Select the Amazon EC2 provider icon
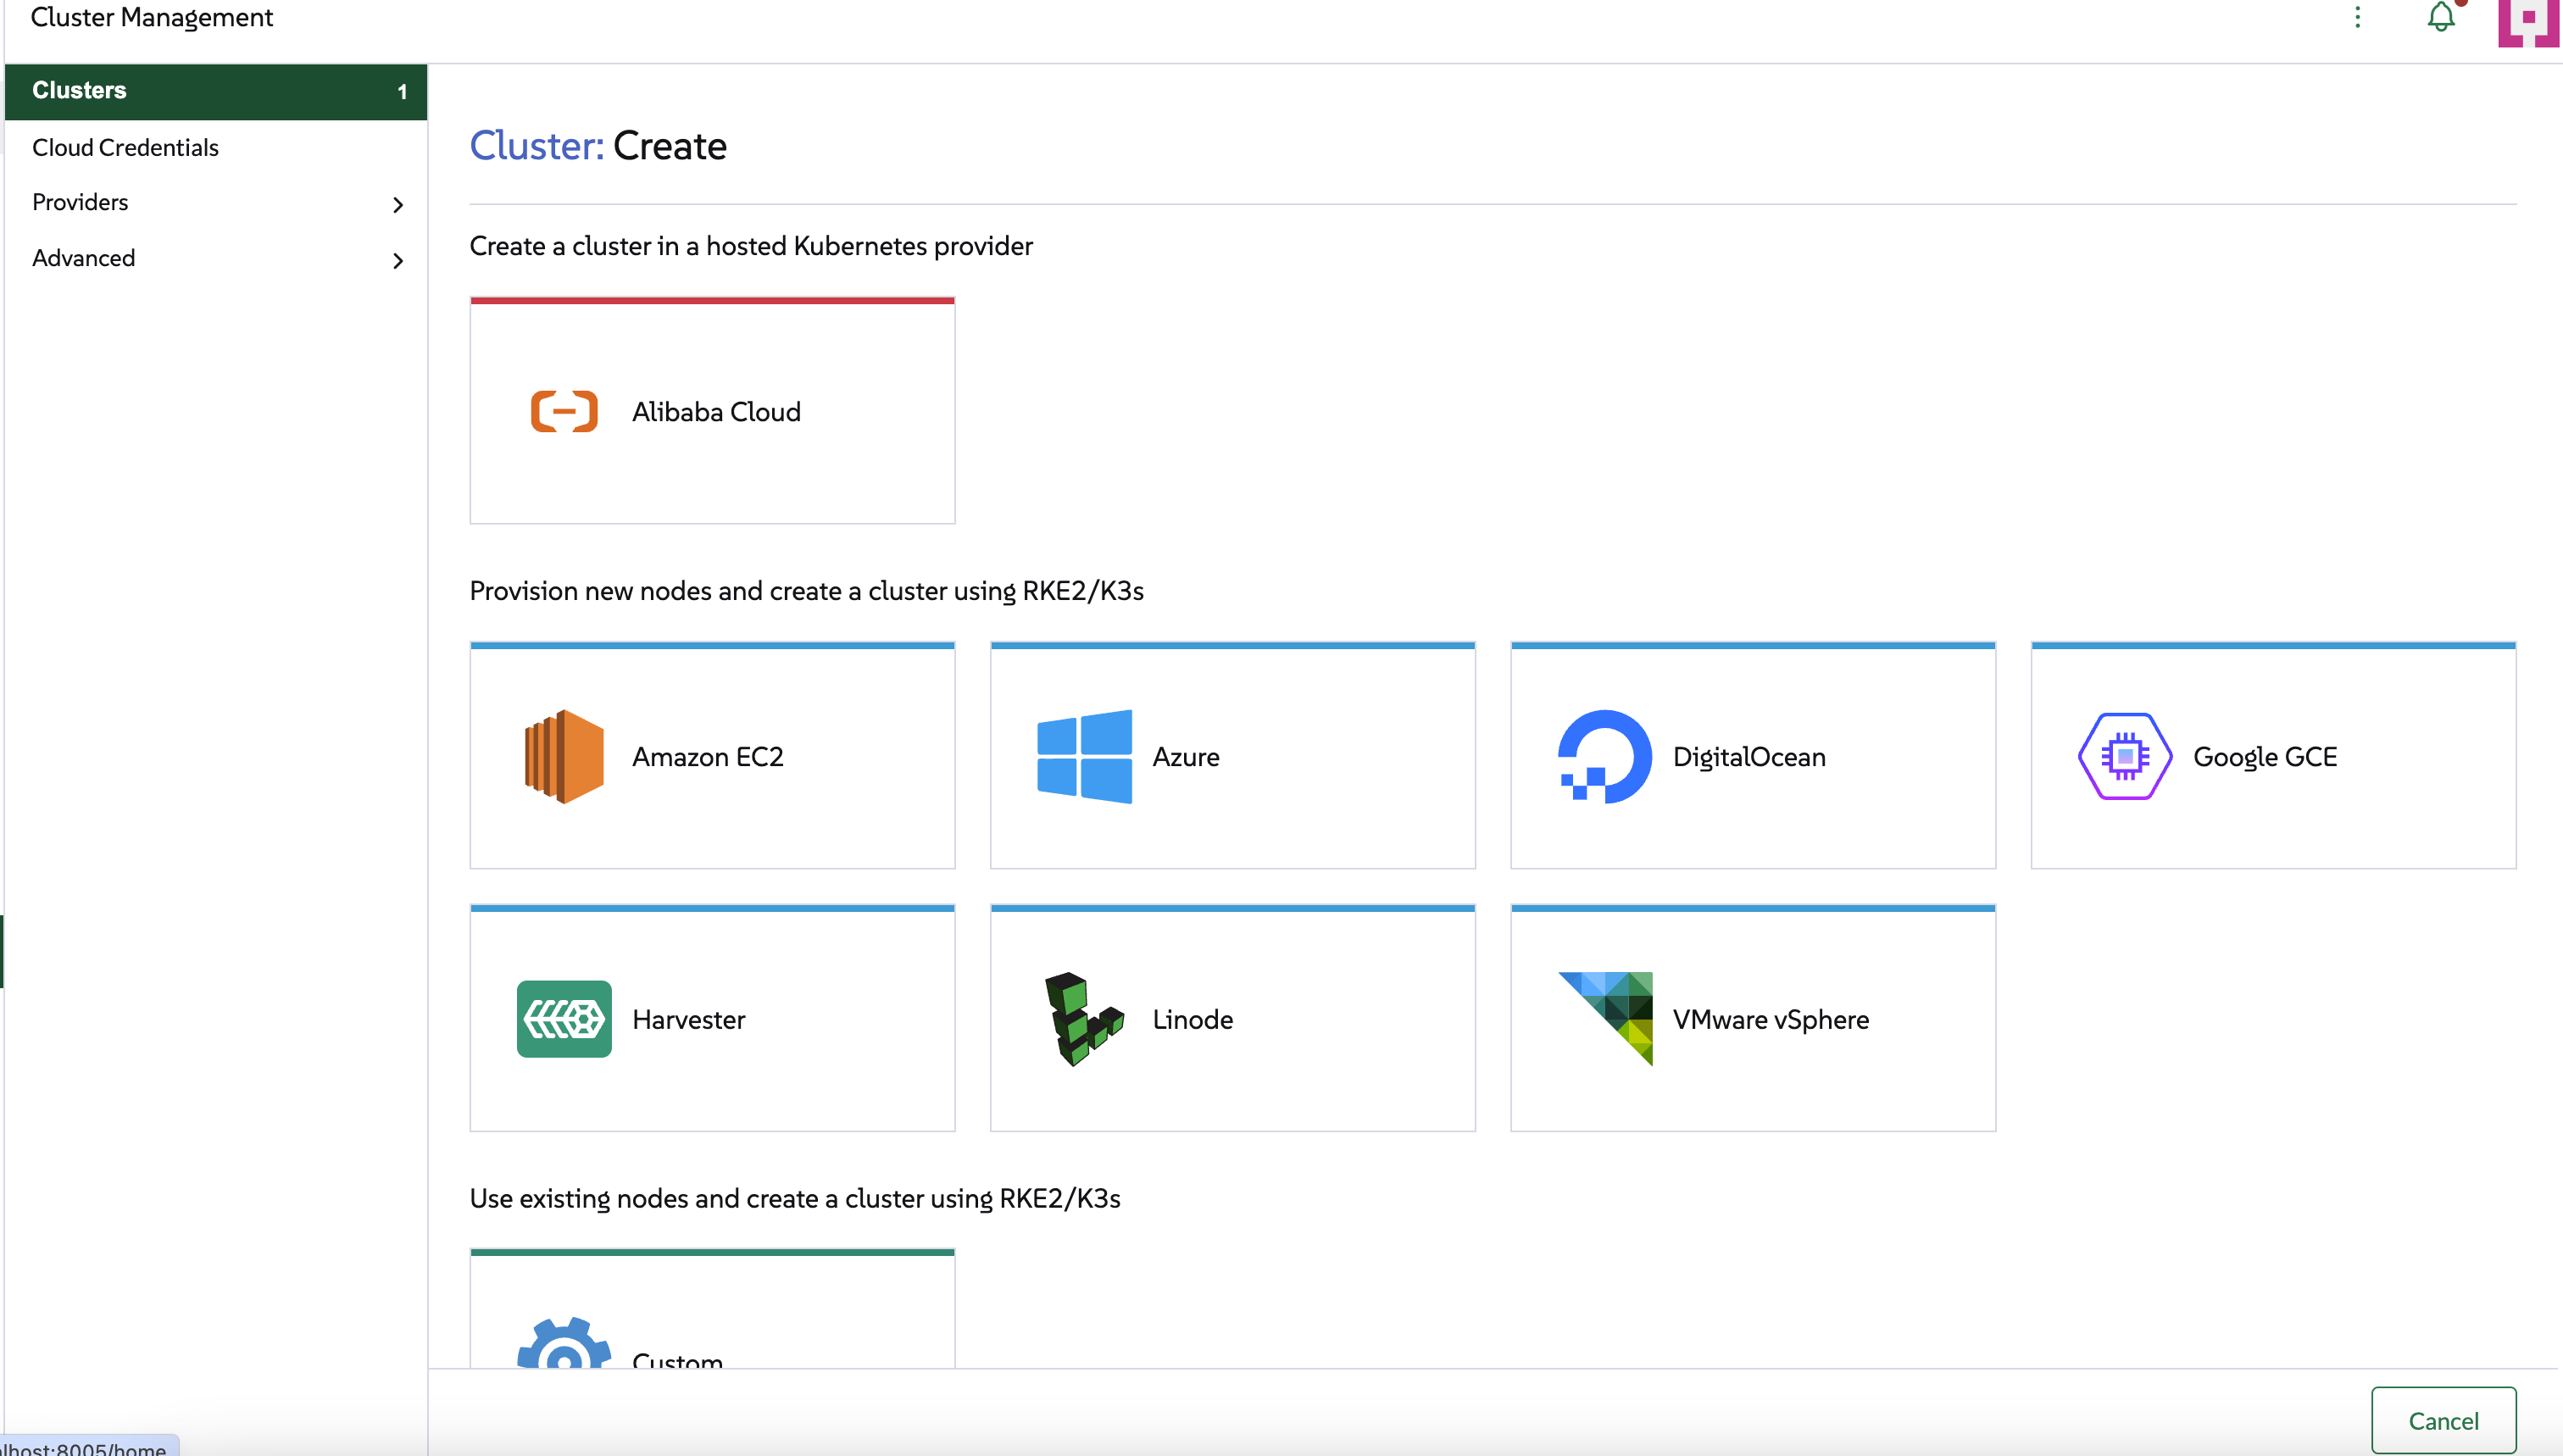2563x1456 pixels. click(x=563, y=756)
